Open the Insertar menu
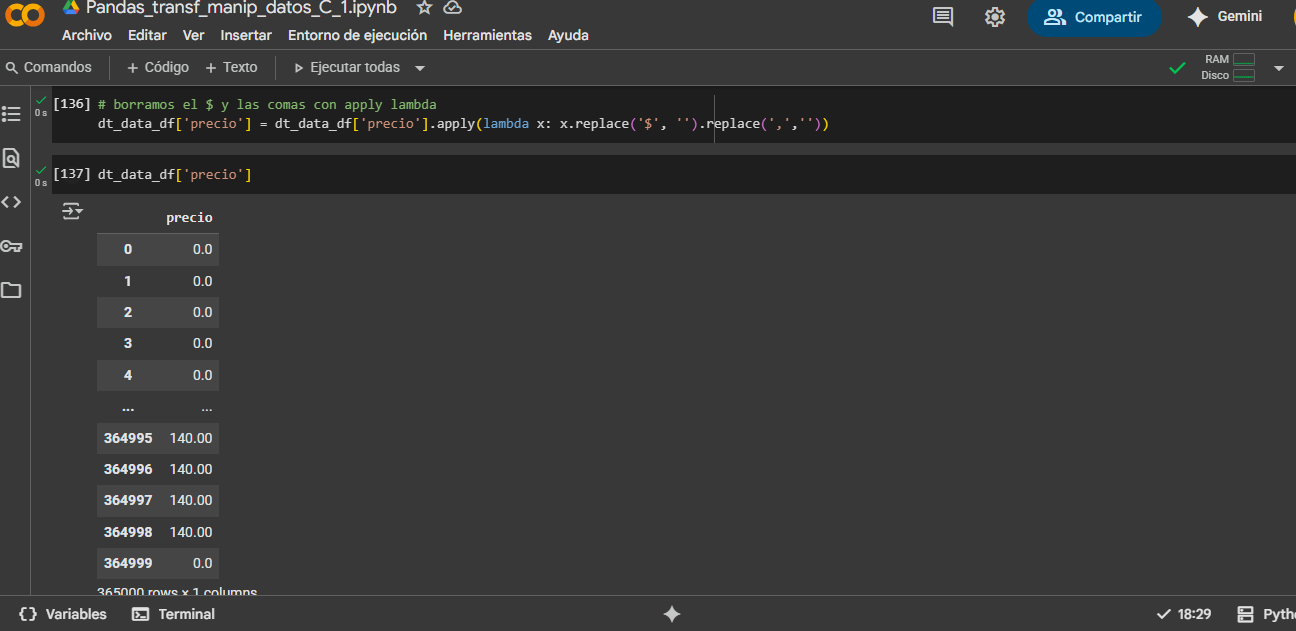 pos(246,35)
